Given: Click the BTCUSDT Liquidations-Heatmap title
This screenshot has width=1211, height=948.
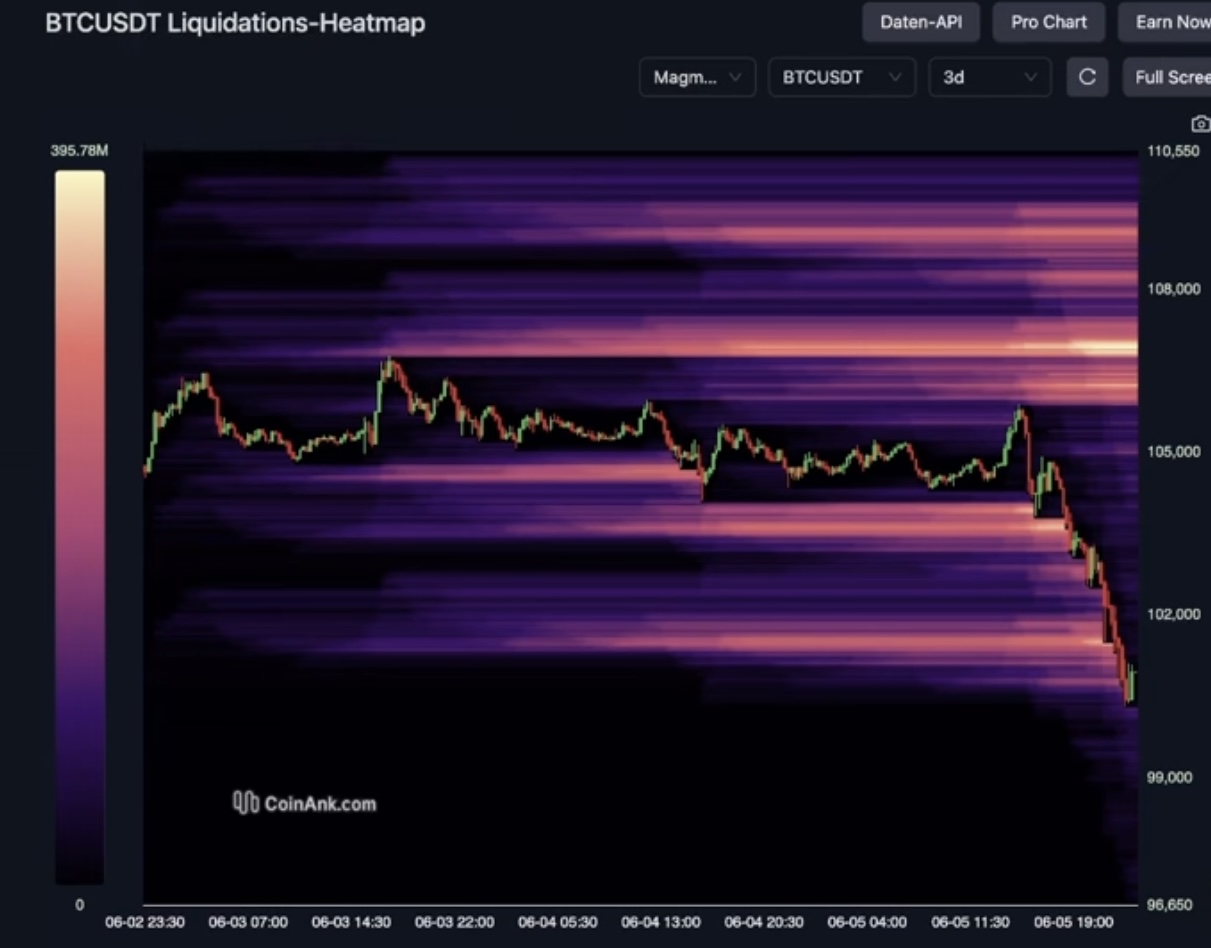Looking at the screenshot, I should click(x=234, y=22).
